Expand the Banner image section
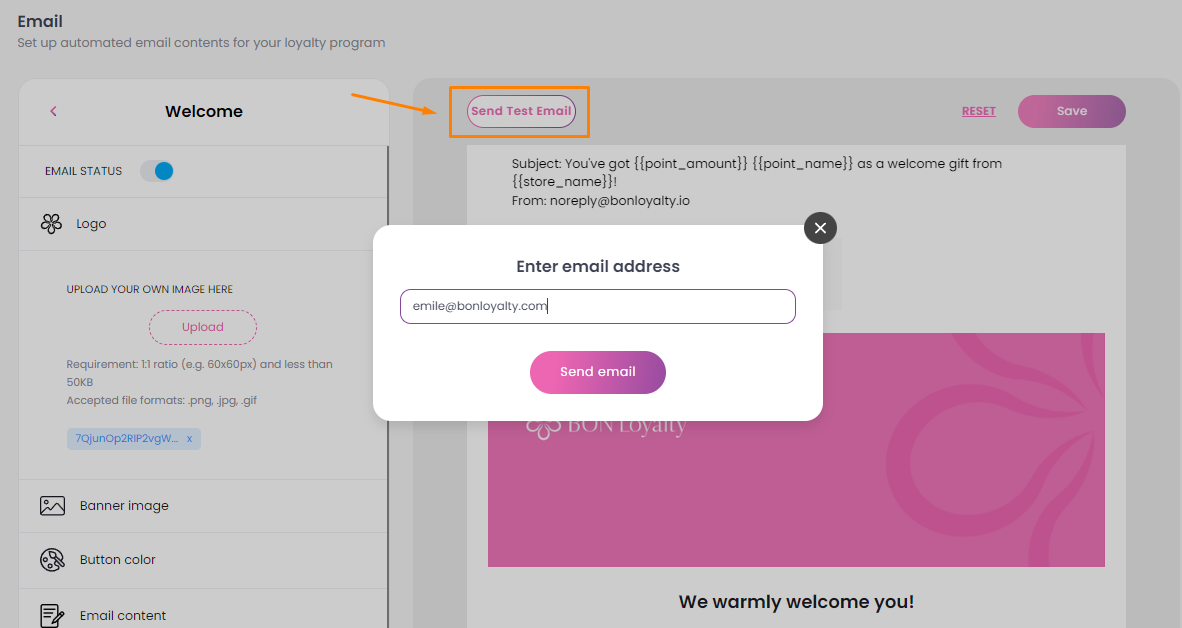The image size is (1182, 628). pyautogui.click(x=204, y=506)
